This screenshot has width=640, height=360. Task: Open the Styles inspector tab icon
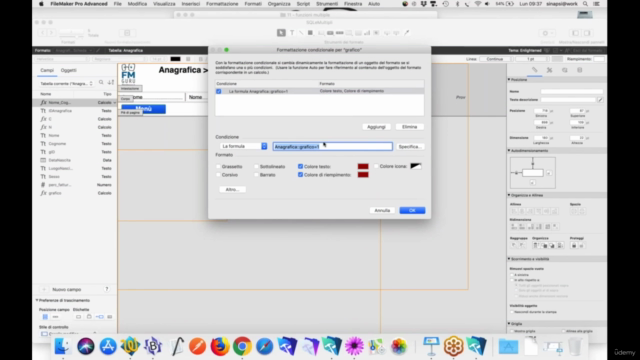pos(549,70)
